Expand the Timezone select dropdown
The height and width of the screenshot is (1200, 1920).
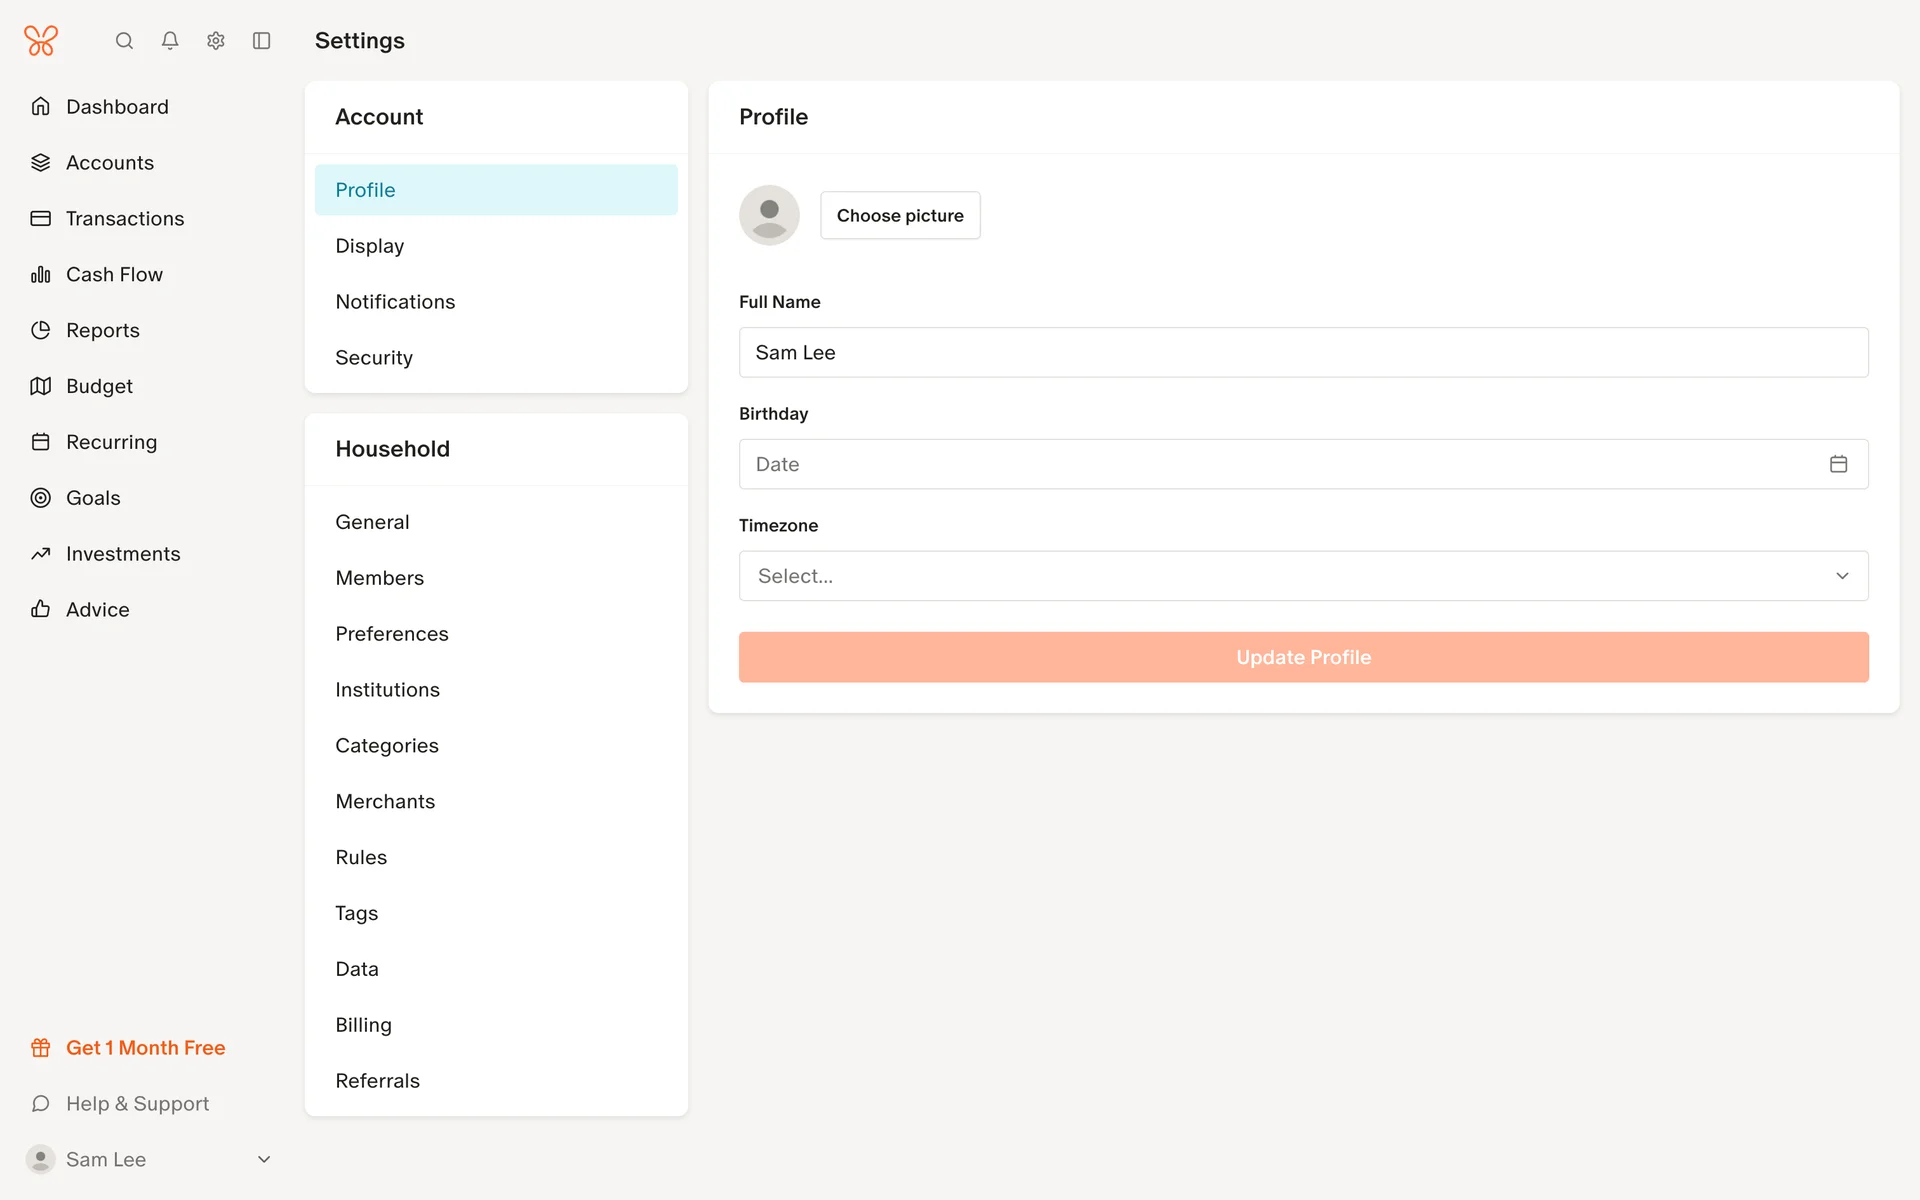[x=1303, y=576]
